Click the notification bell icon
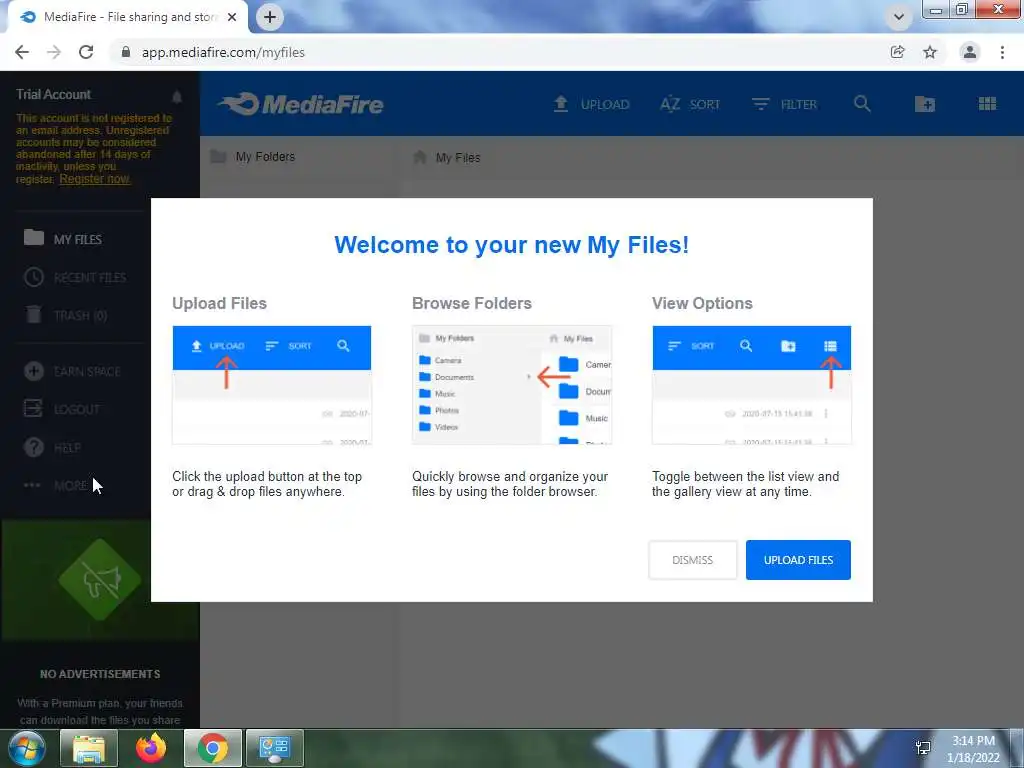 coord(177,97)
